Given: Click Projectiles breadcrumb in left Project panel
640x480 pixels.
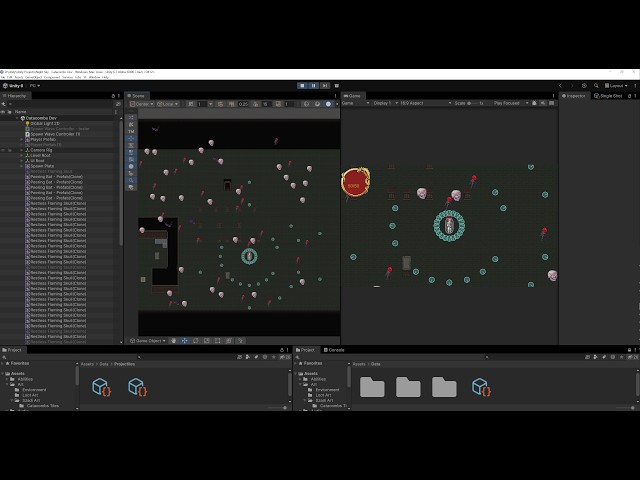Looking at the screenshot, I should (x=124, y=364).
